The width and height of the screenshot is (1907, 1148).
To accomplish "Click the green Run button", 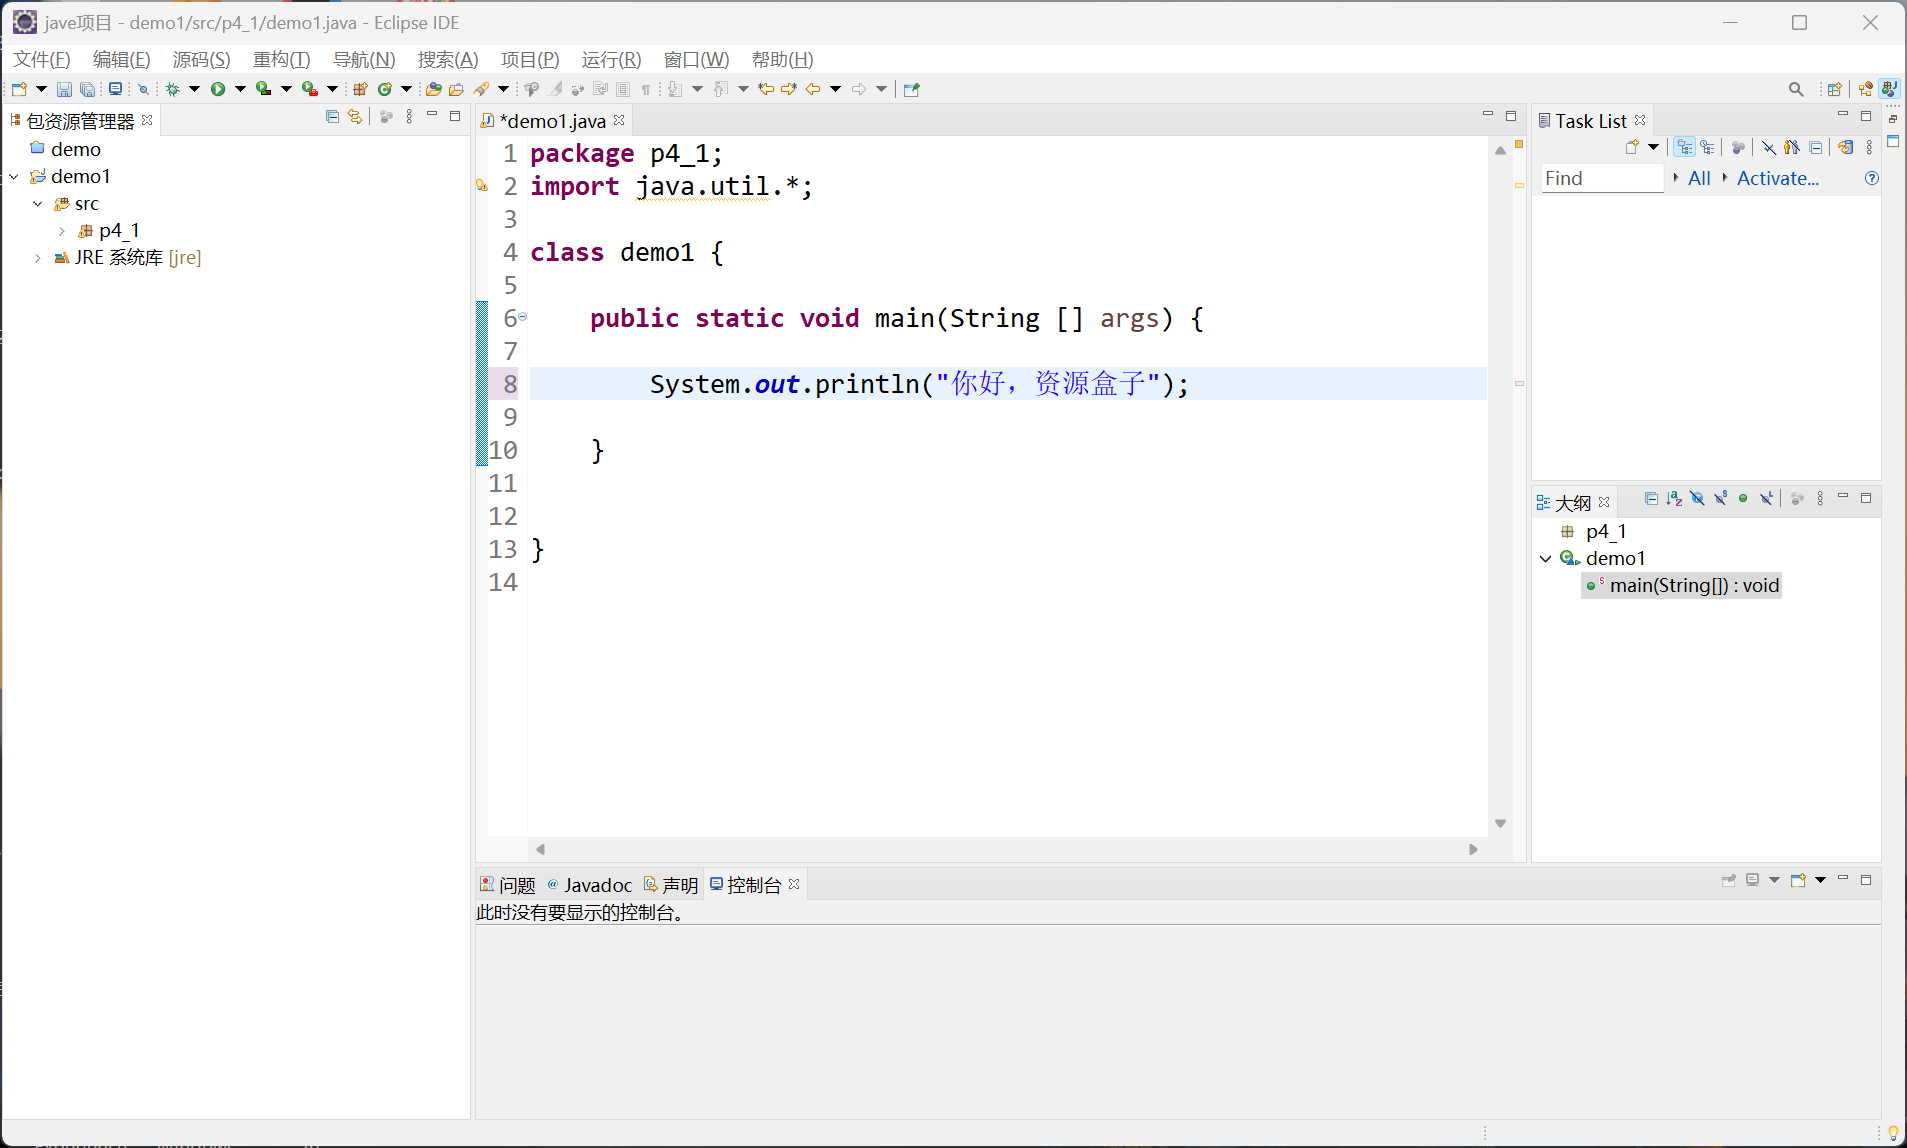I will pos(217,89).
